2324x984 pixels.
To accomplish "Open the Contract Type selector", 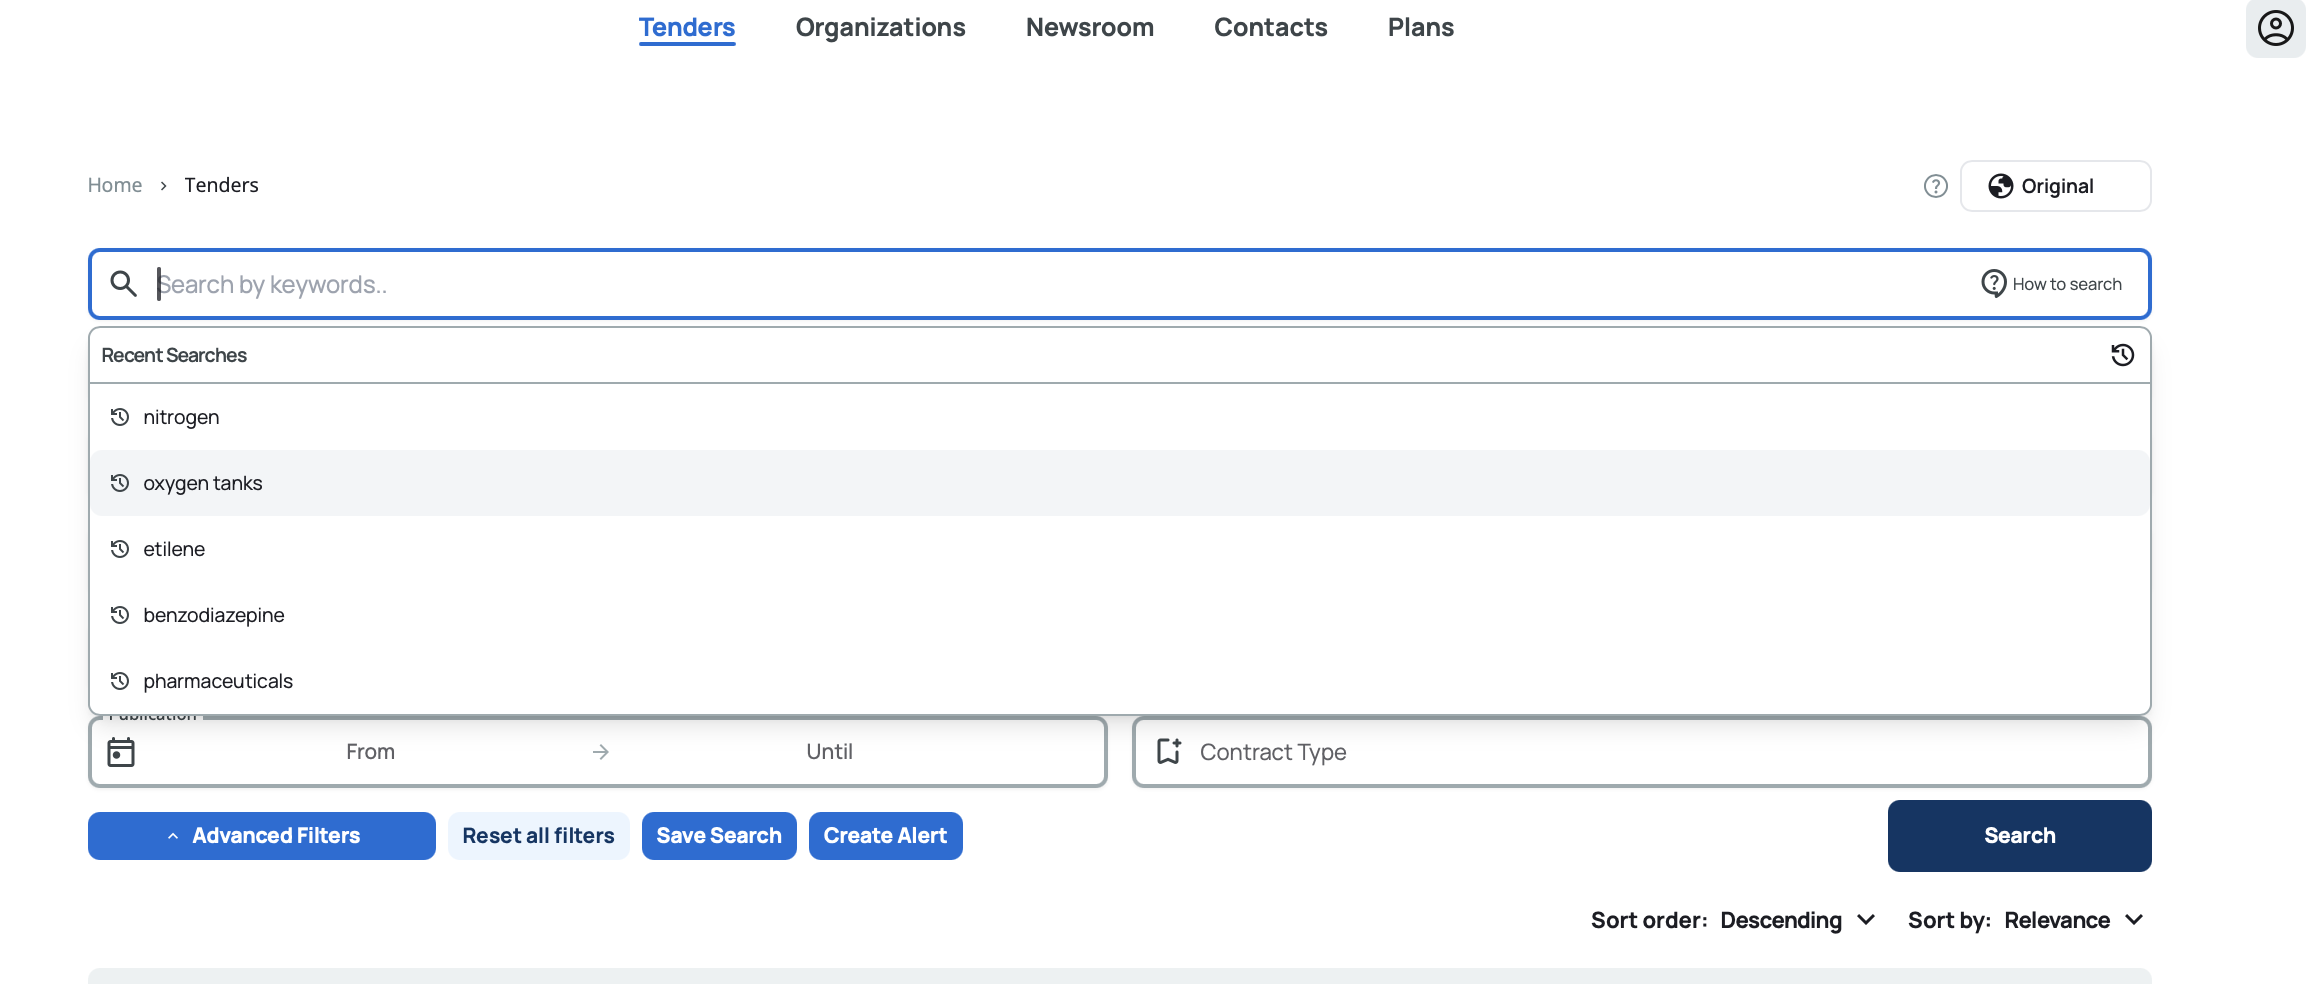I will click(1640, 752).
